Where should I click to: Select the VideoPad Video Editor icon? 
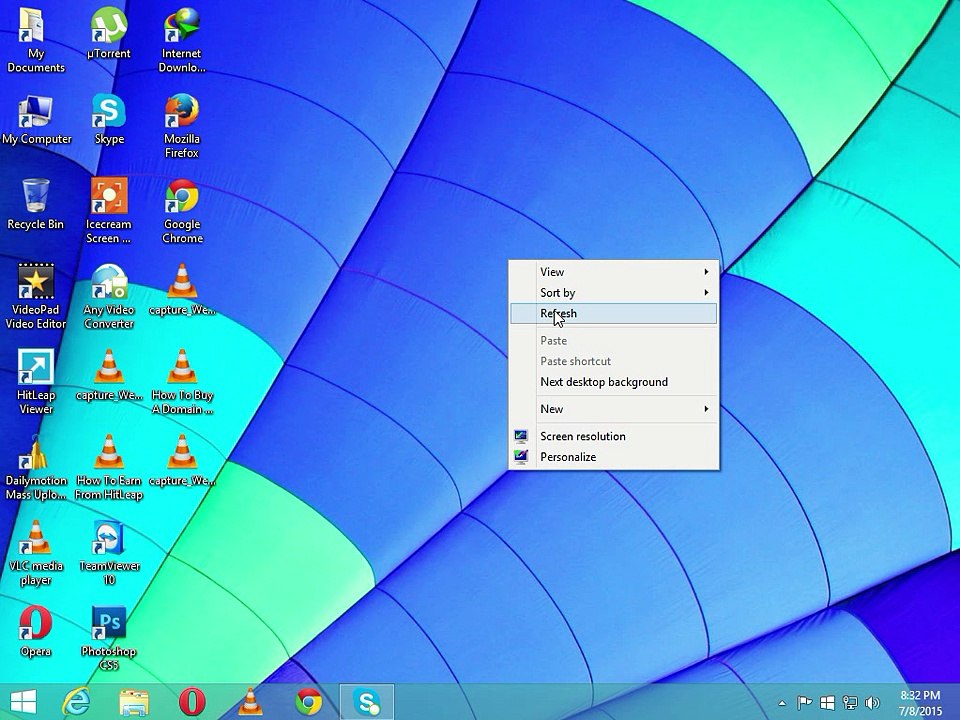36,297
